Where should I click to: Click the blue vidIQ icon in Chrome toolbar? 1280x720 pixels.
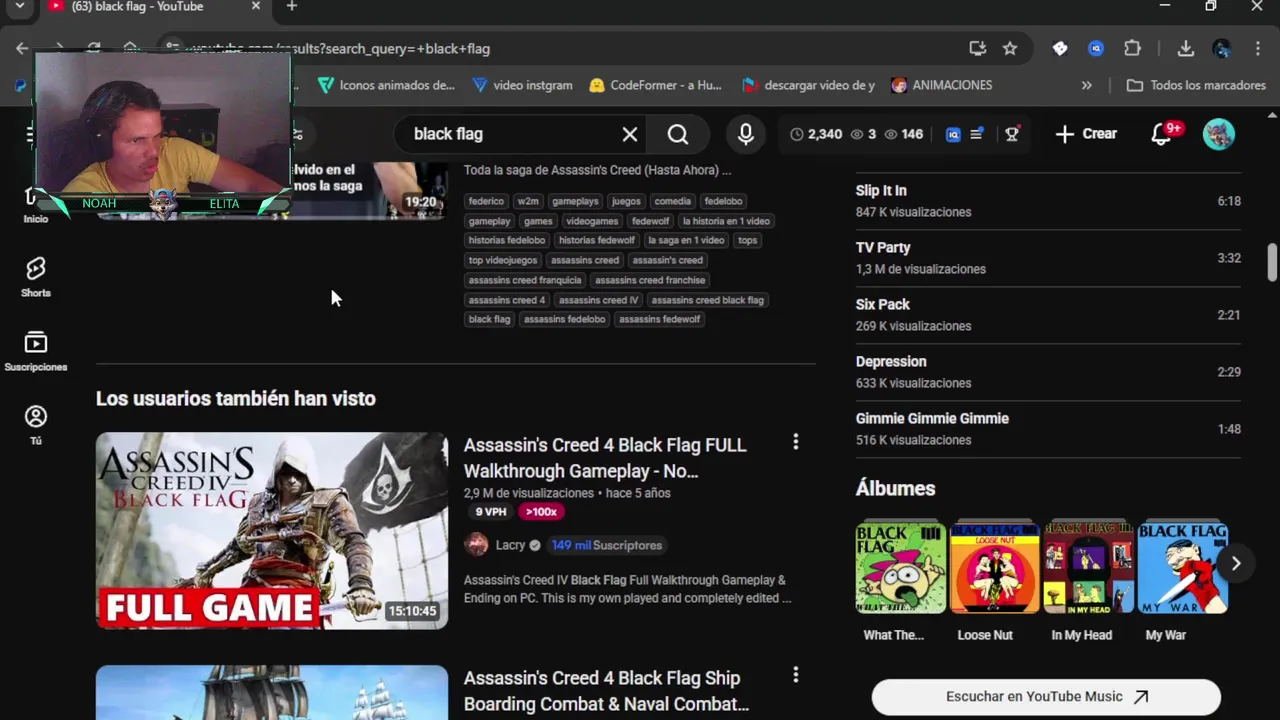[x=1096, y=48]
